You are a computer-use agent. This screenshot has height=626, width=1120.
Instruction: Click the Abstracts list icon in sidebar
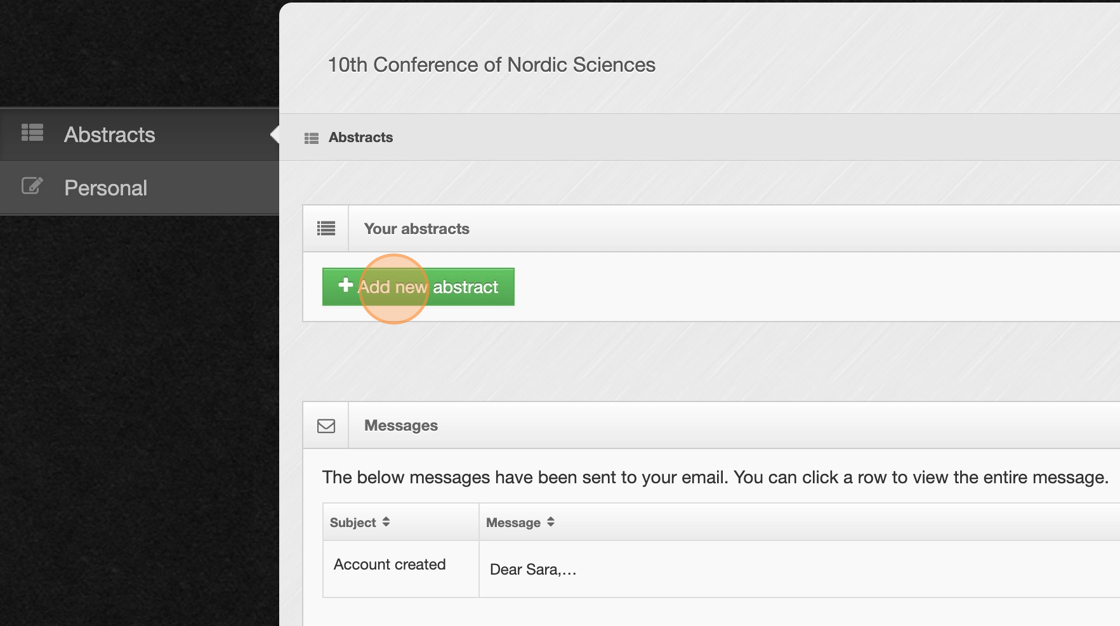(32, 132)
